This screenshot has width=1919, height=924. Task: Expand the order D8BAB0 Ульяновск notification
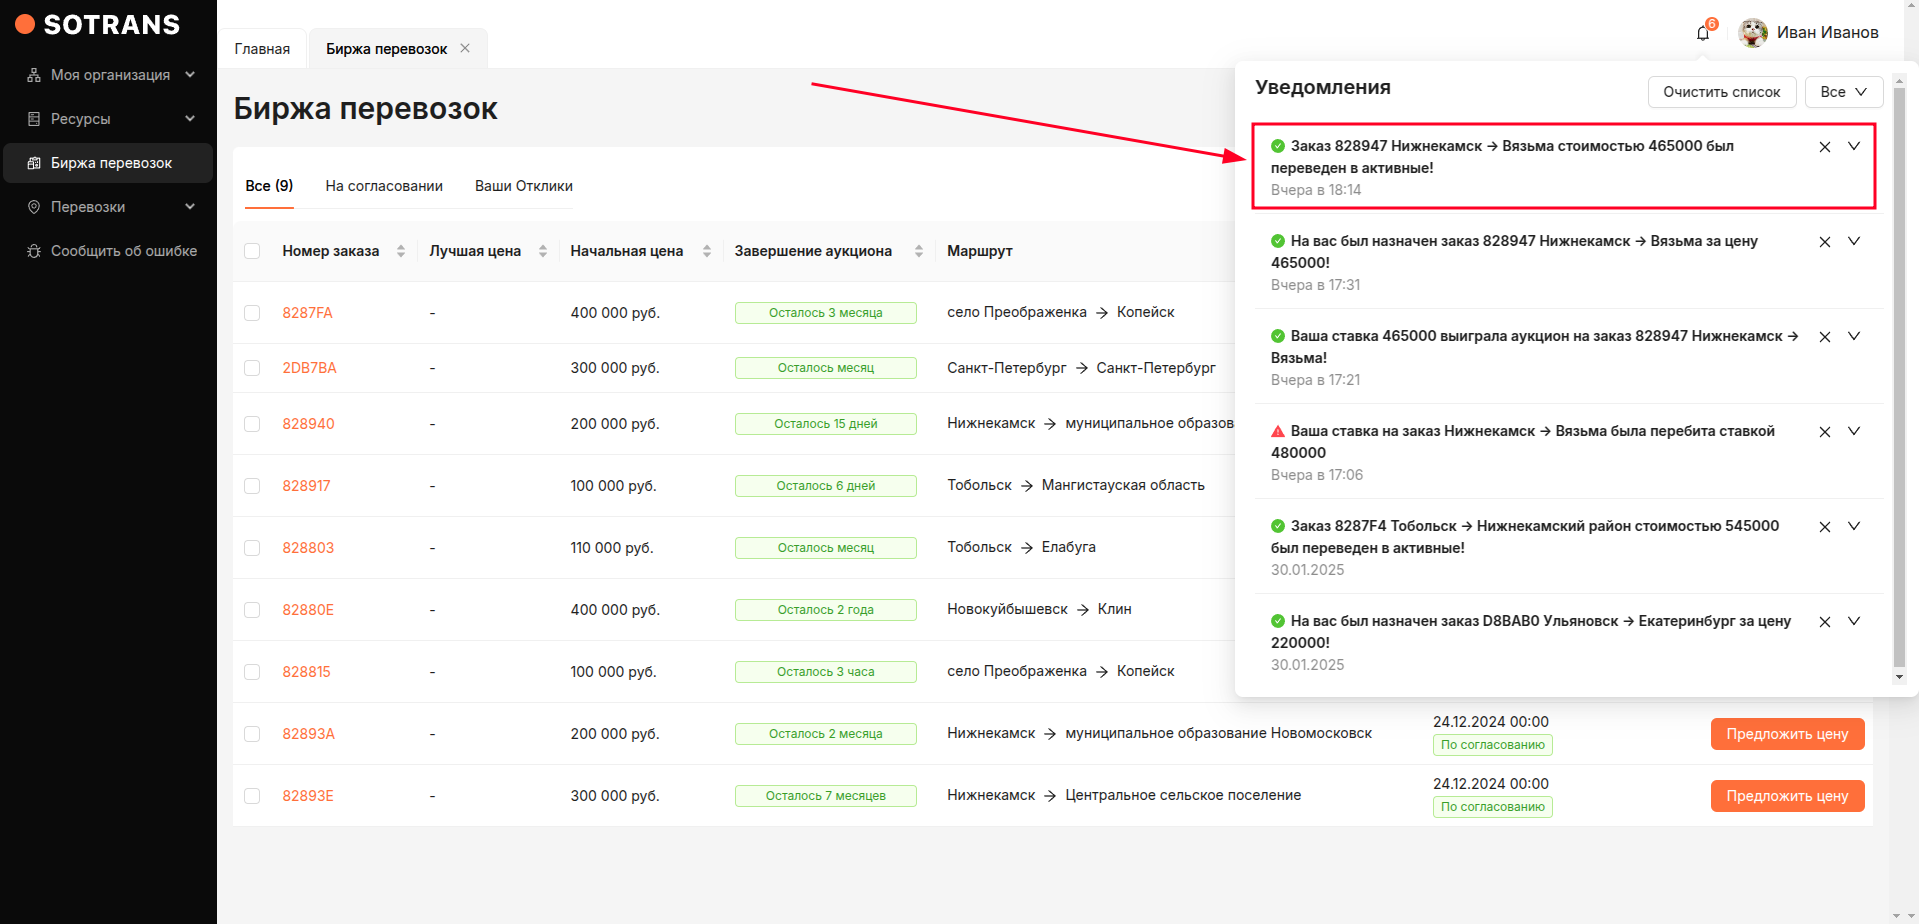pyautogui.click(x=1853, y=621)
